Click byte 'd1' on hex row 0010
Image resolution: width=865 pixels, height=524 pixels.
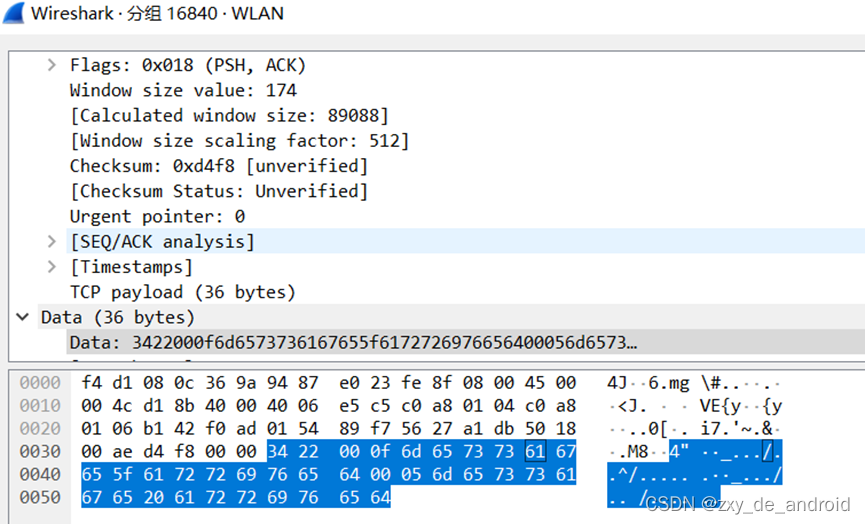tap(153, 405)
